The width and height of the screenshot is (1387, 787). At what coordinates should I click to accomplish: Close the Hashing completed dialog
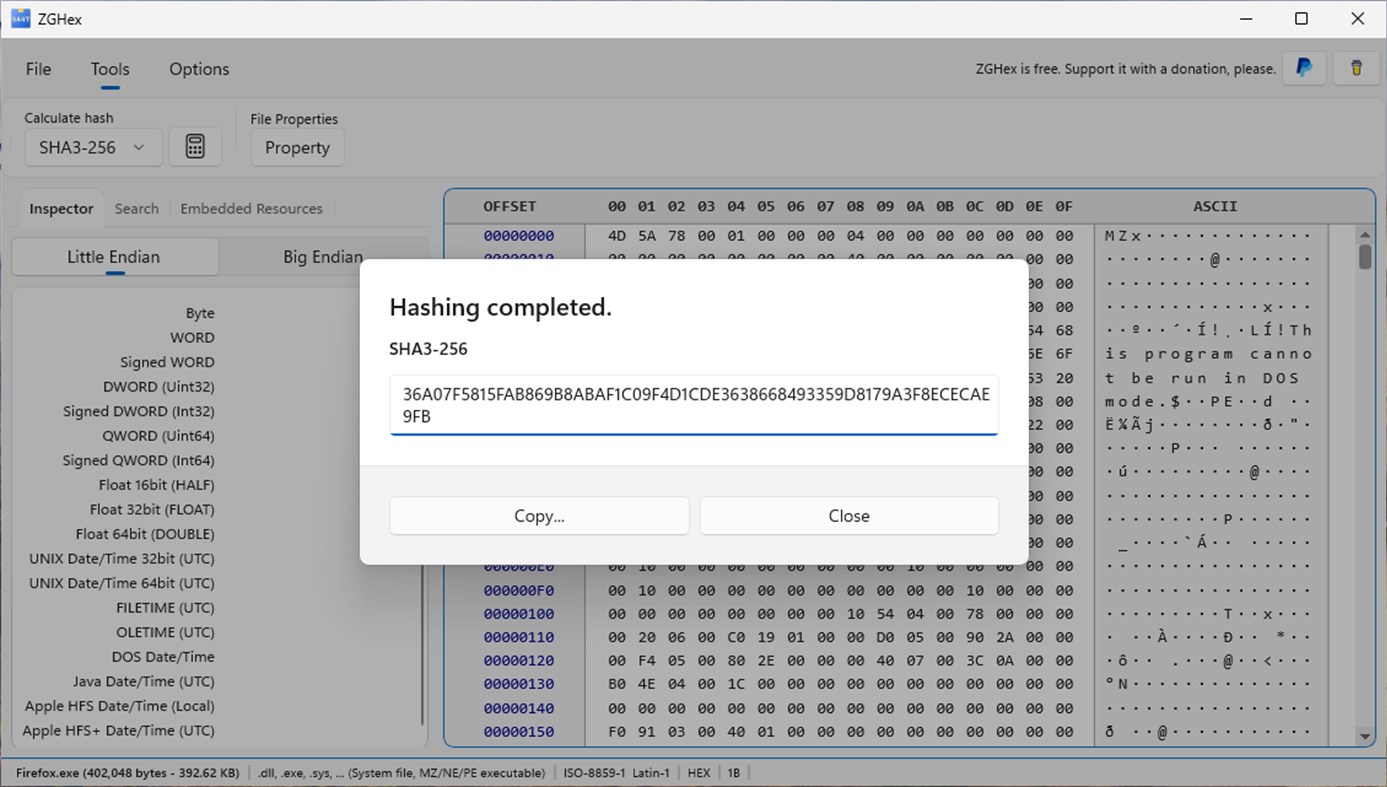point(849,516)
